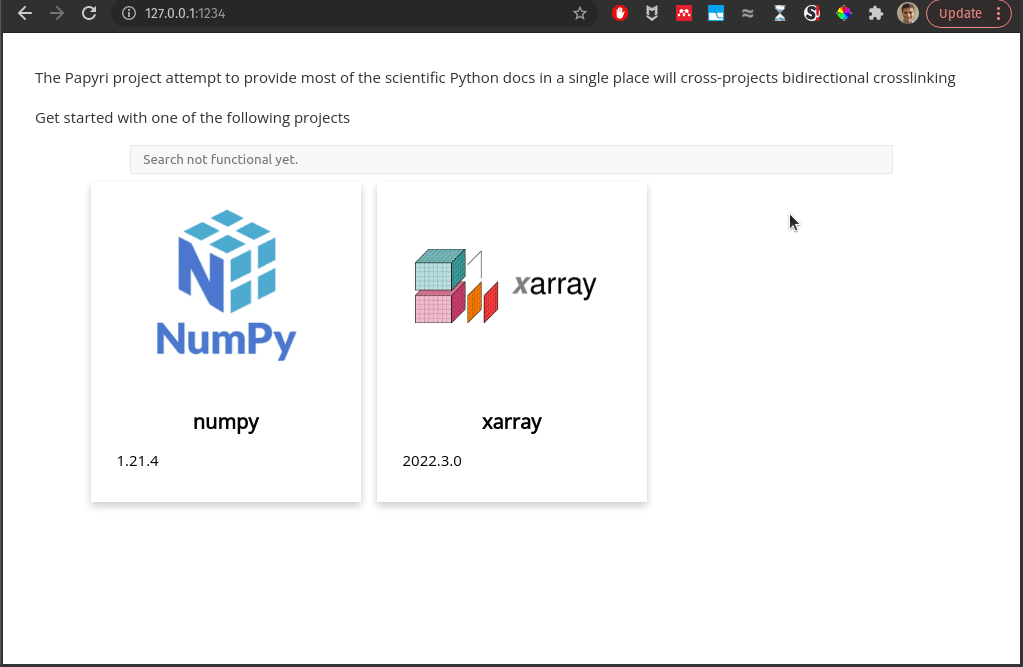Open the shield-shaped extension icon
The image size is (1023, 667).
coord(652,13)
